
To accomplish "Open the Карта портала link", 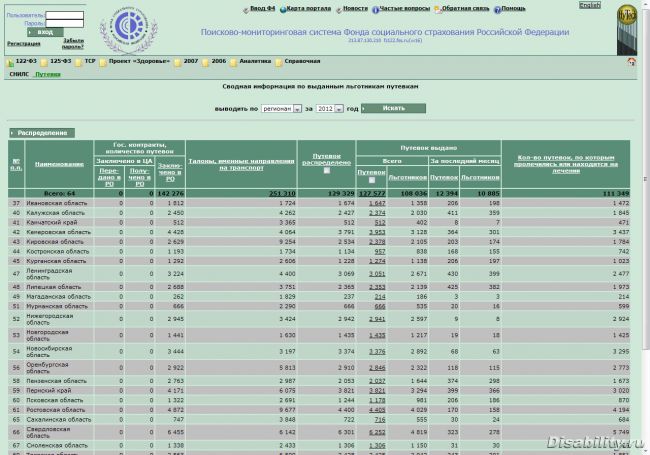I will click(x=308, y=8).
